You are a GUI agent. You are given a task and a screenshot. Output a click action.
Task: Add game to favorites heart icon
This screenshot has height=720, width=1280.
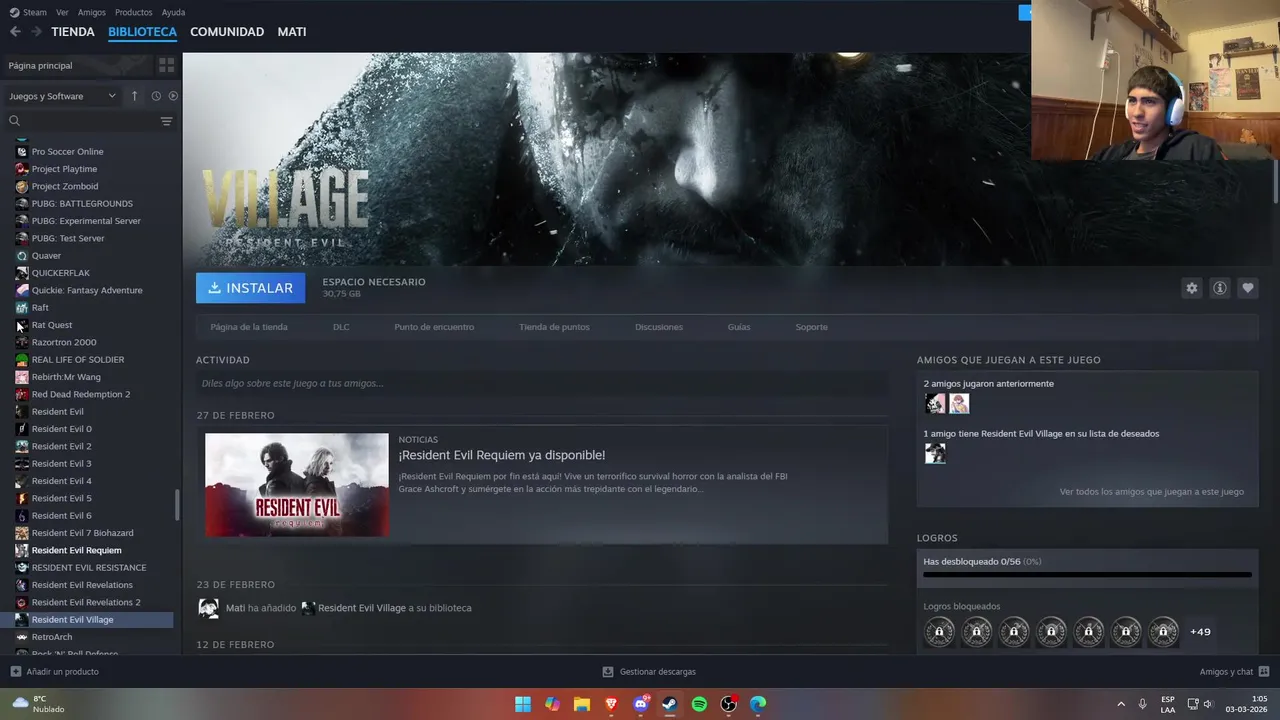coord(1247,288)
